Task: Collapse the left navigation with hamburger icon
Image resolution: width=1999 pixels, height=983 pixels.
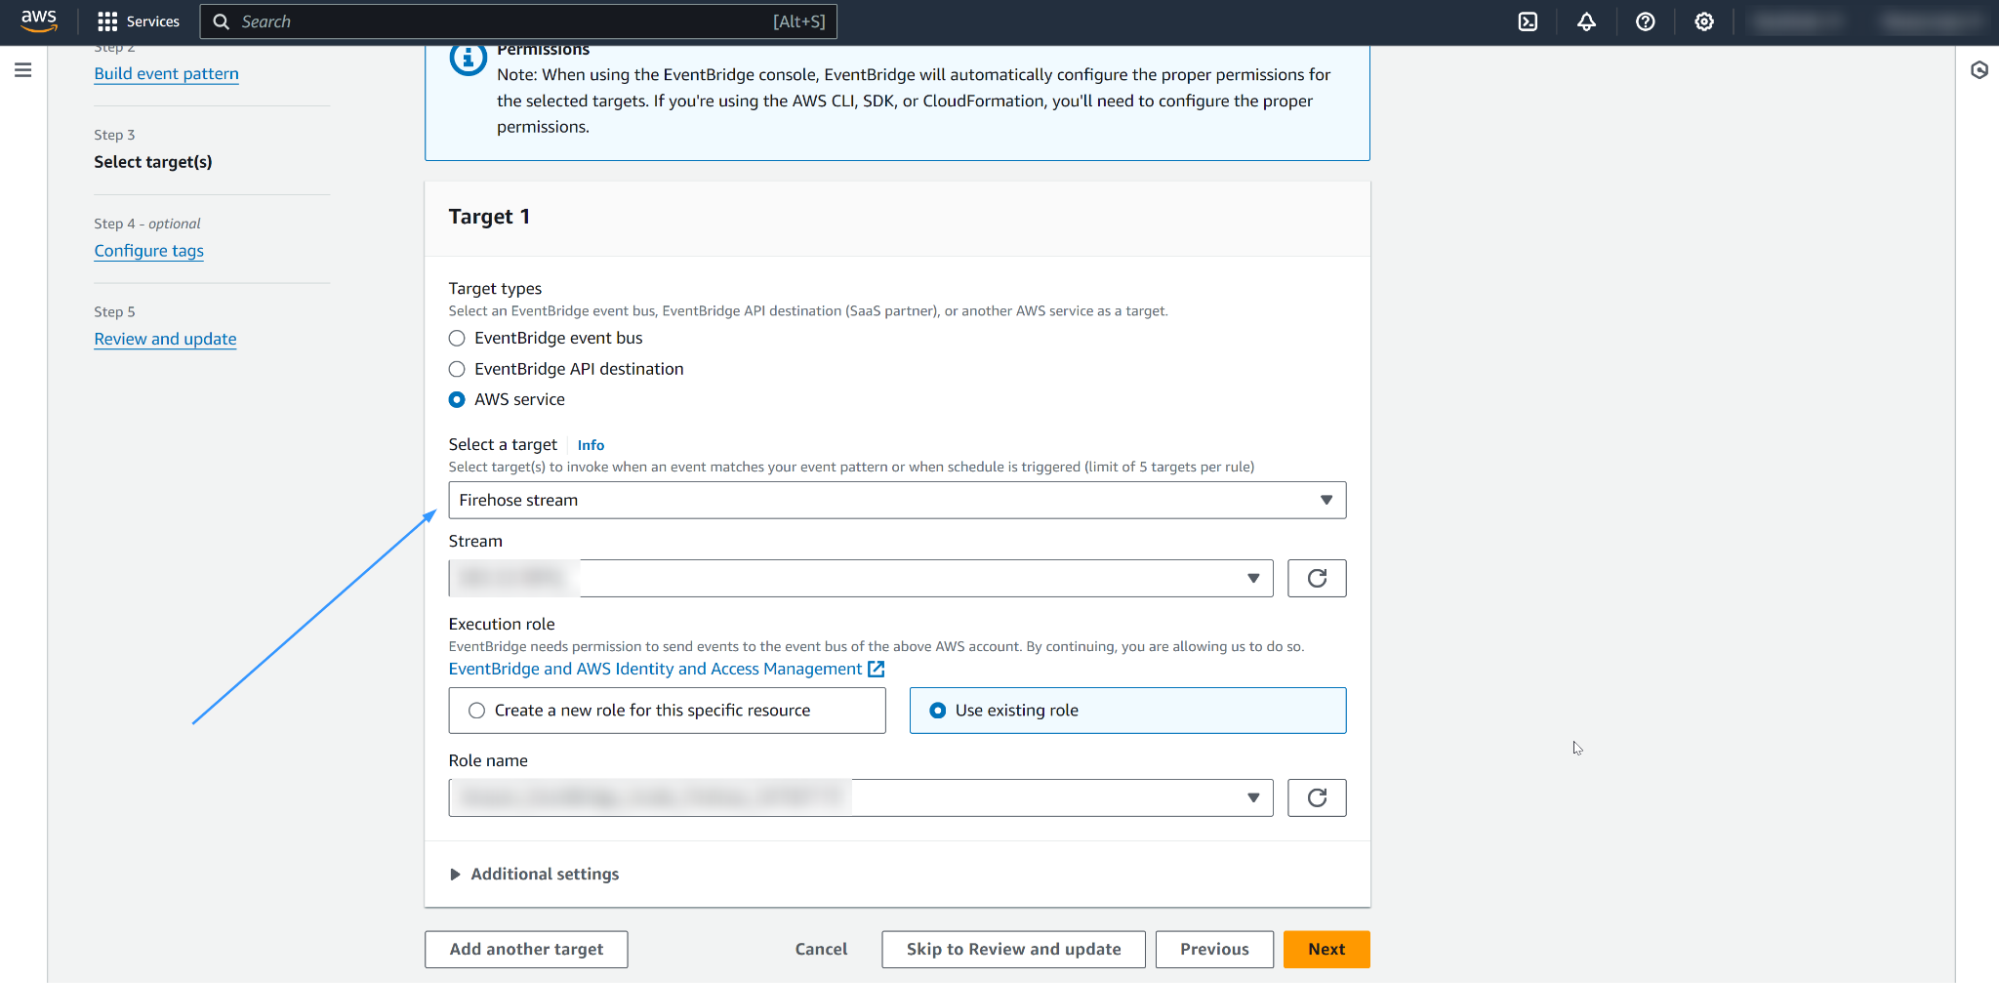Action: 23,70
